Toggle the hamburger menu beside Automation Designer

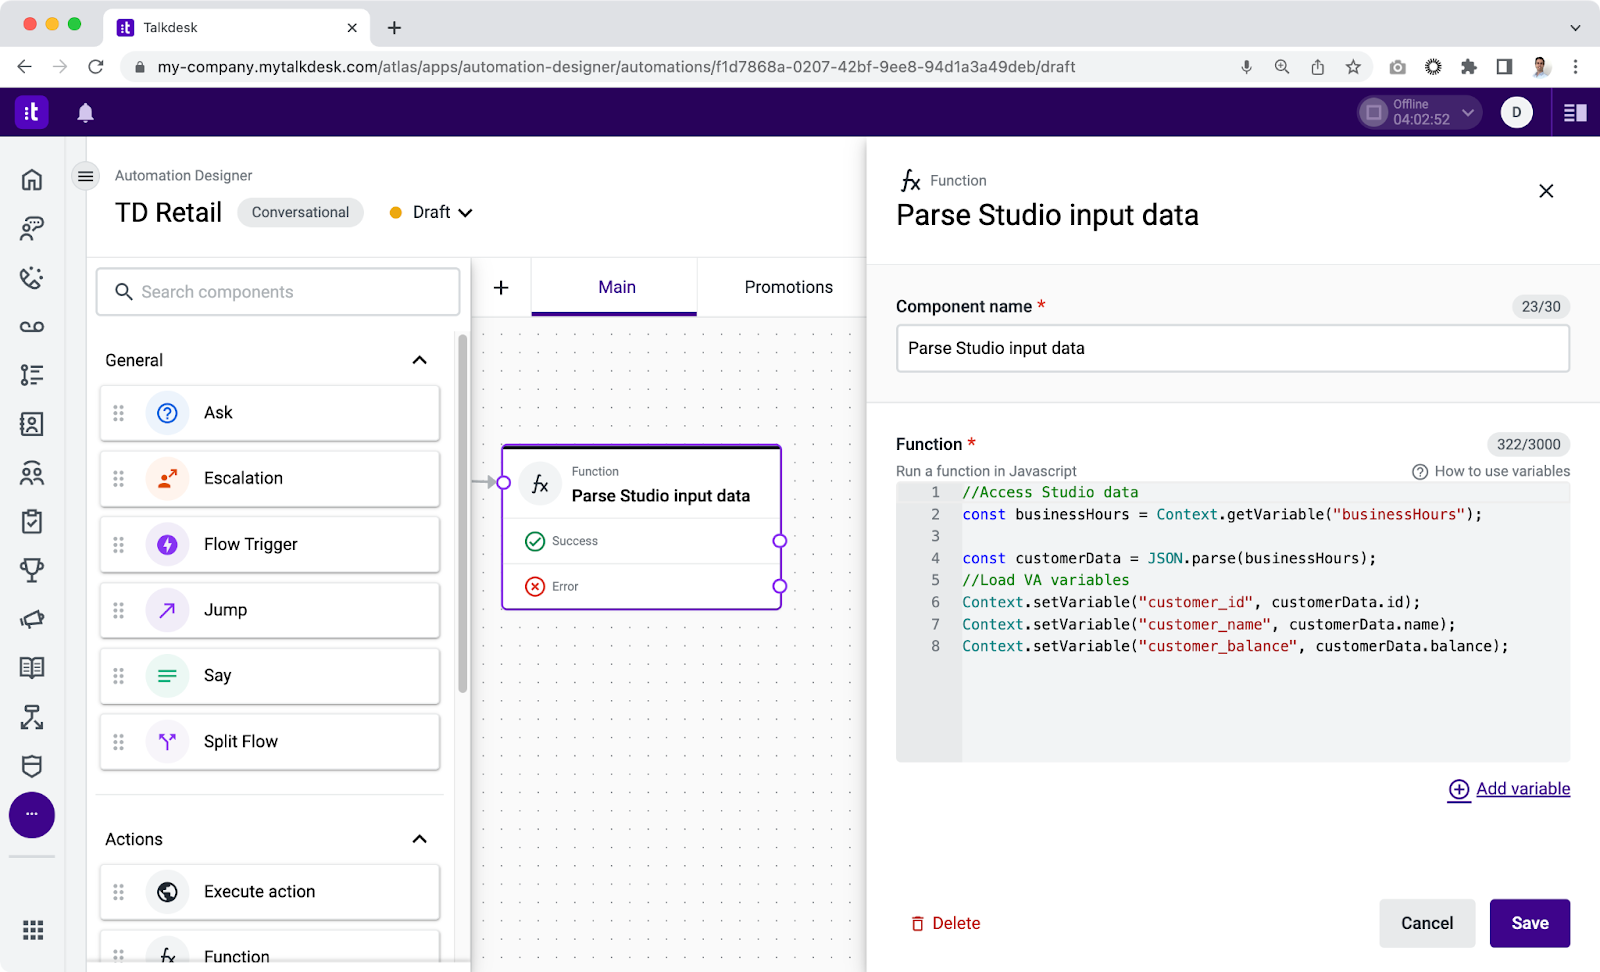pyautogui.click(x=86, y=177)
